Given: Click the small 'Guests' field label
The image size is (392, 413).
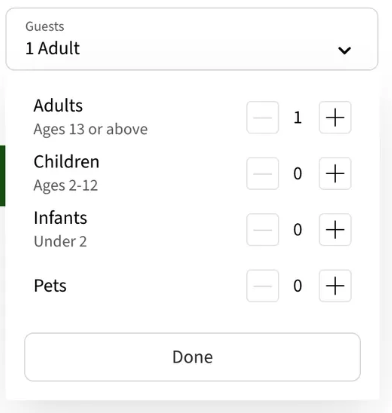Looking at the screenshot, I should click(45, 27).
